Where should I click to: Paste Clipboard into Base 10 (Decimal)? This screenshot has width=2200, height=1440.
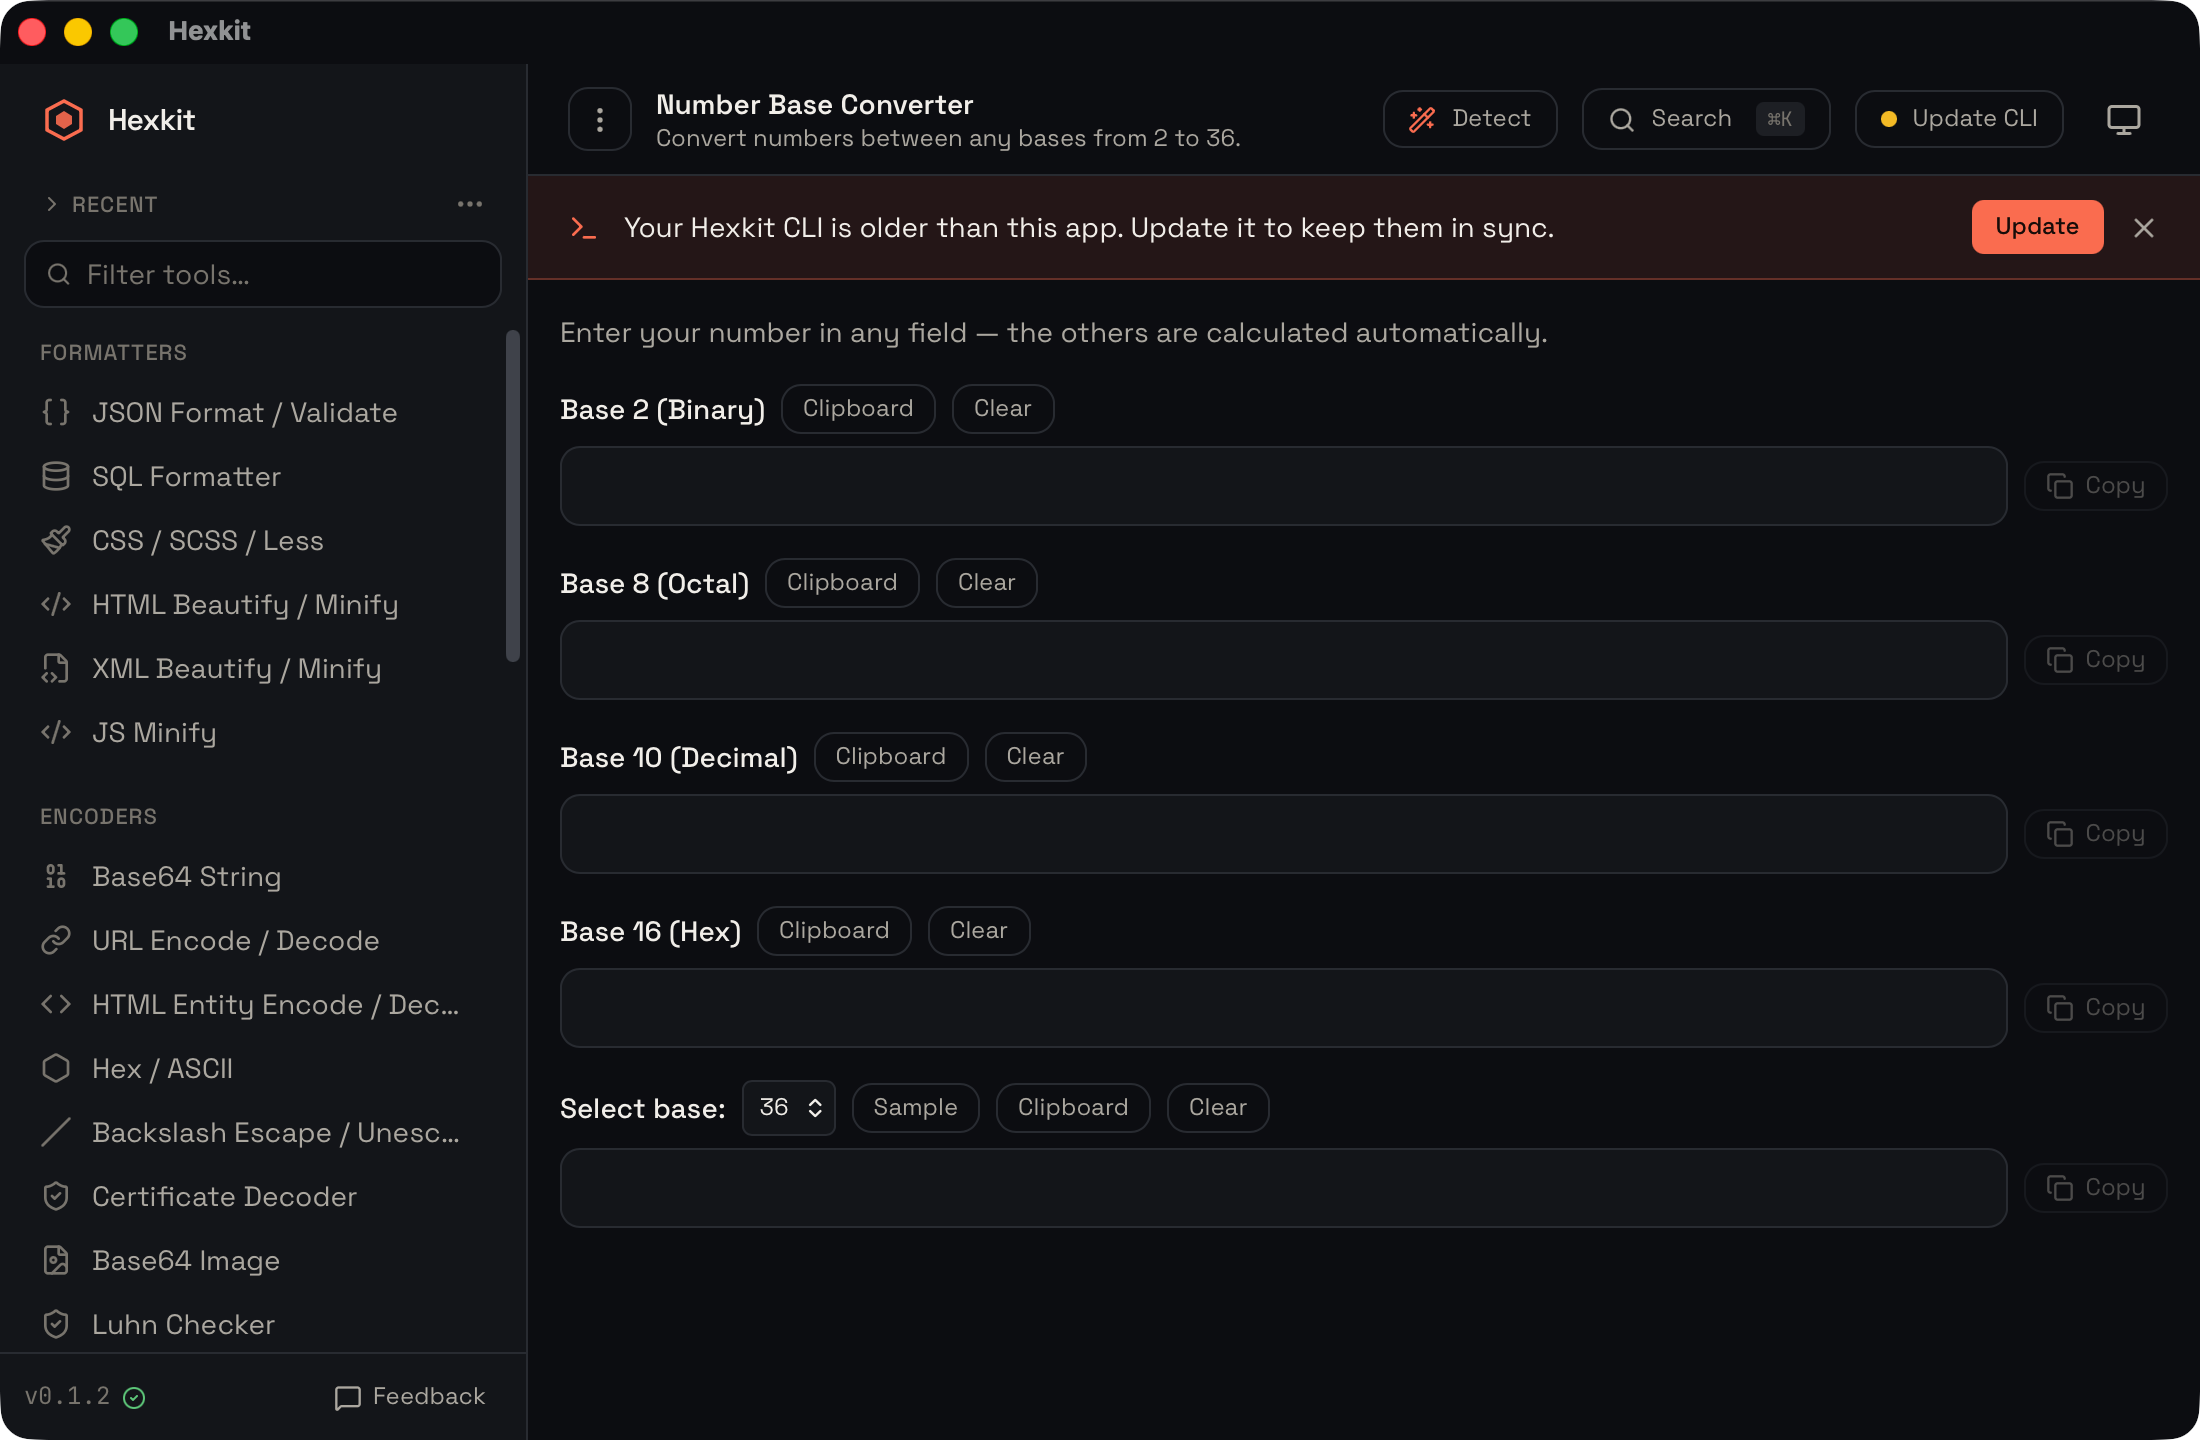891,757
